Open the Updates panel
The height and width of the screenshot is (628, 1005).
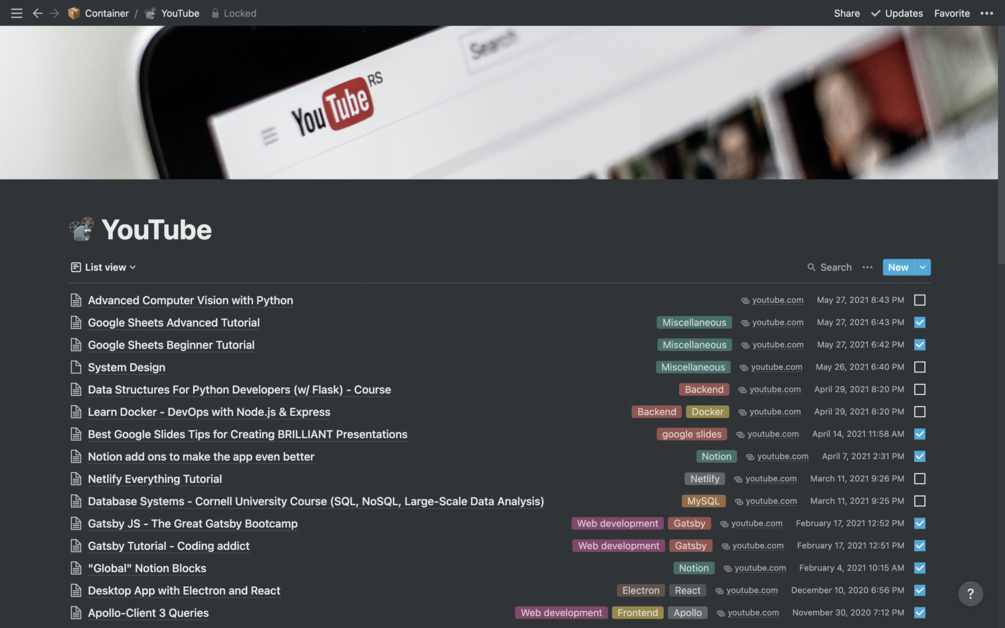coord(897,13)
